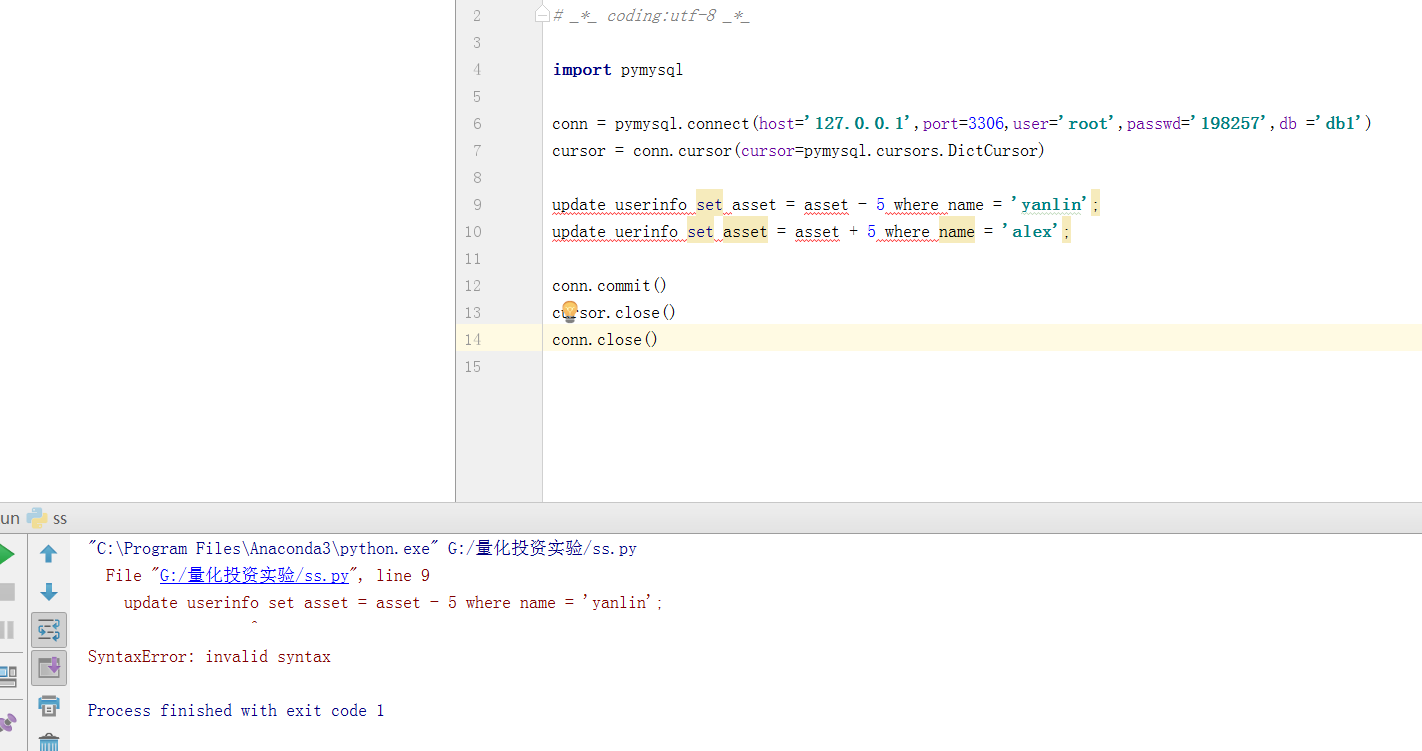
Task: Jump up the stack trace
Action: point(49,554)
